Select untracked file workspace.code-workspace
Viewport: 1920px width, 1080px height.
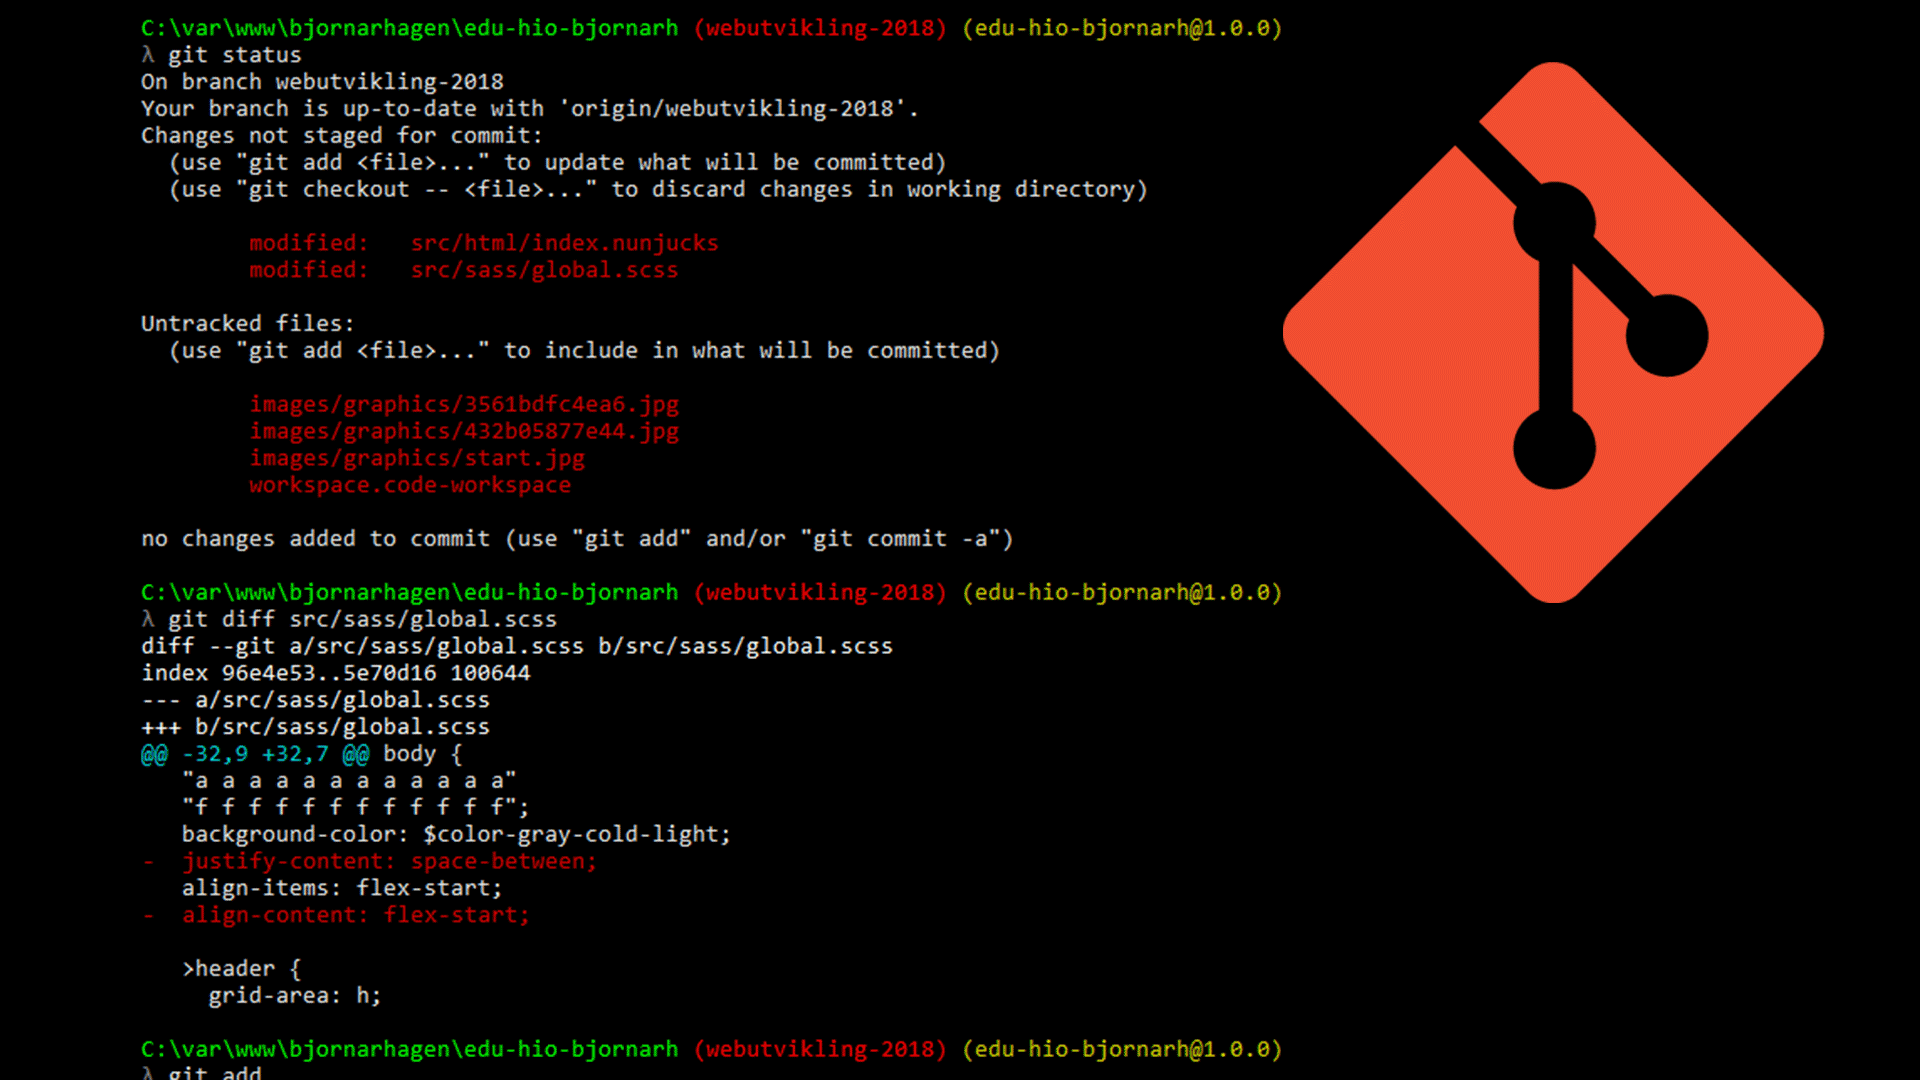410,486
